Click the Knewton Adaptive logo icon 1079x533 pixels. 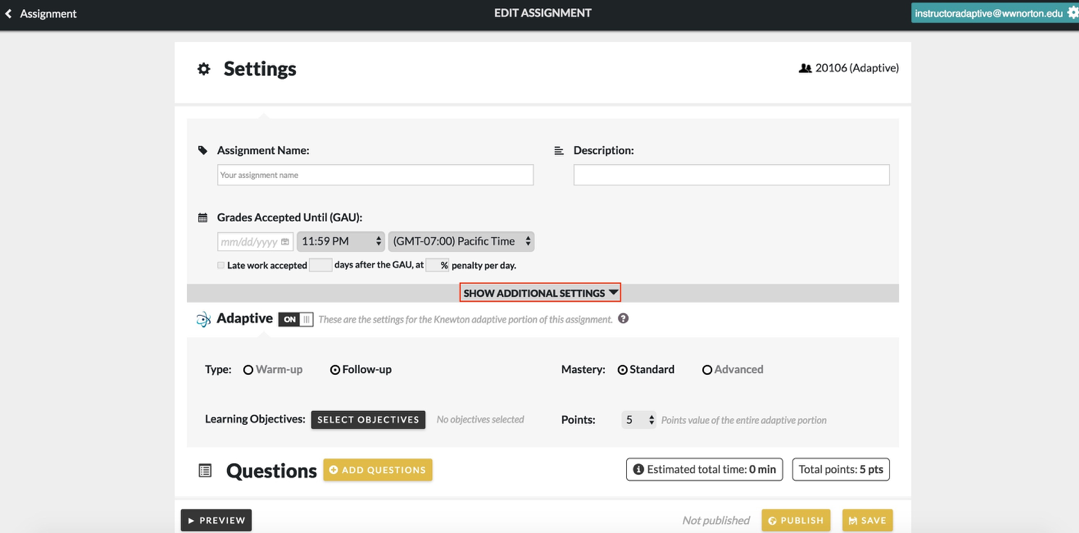click(x=203, y=319)
